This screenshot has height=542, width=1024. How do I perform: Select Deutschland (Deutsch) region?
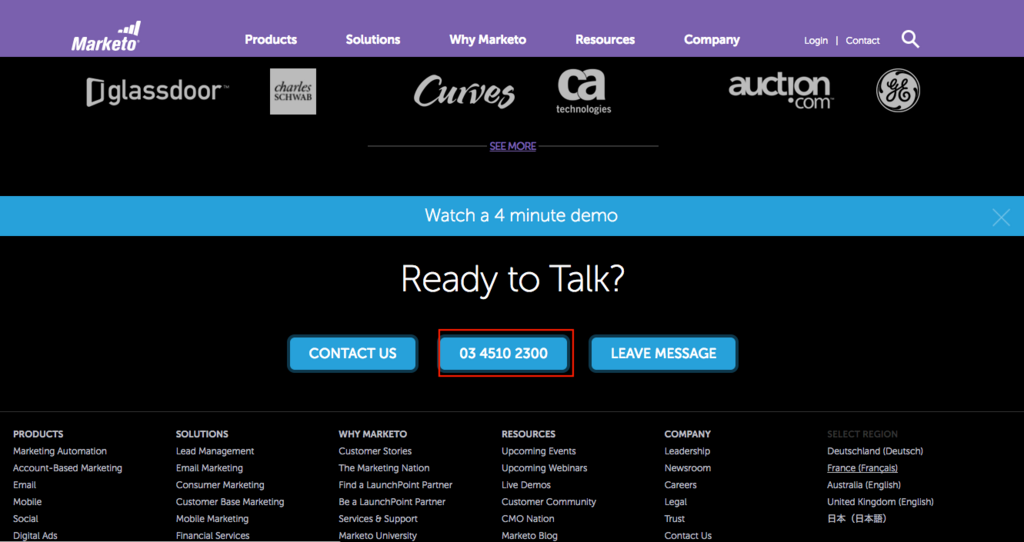[x=875, y=451]
